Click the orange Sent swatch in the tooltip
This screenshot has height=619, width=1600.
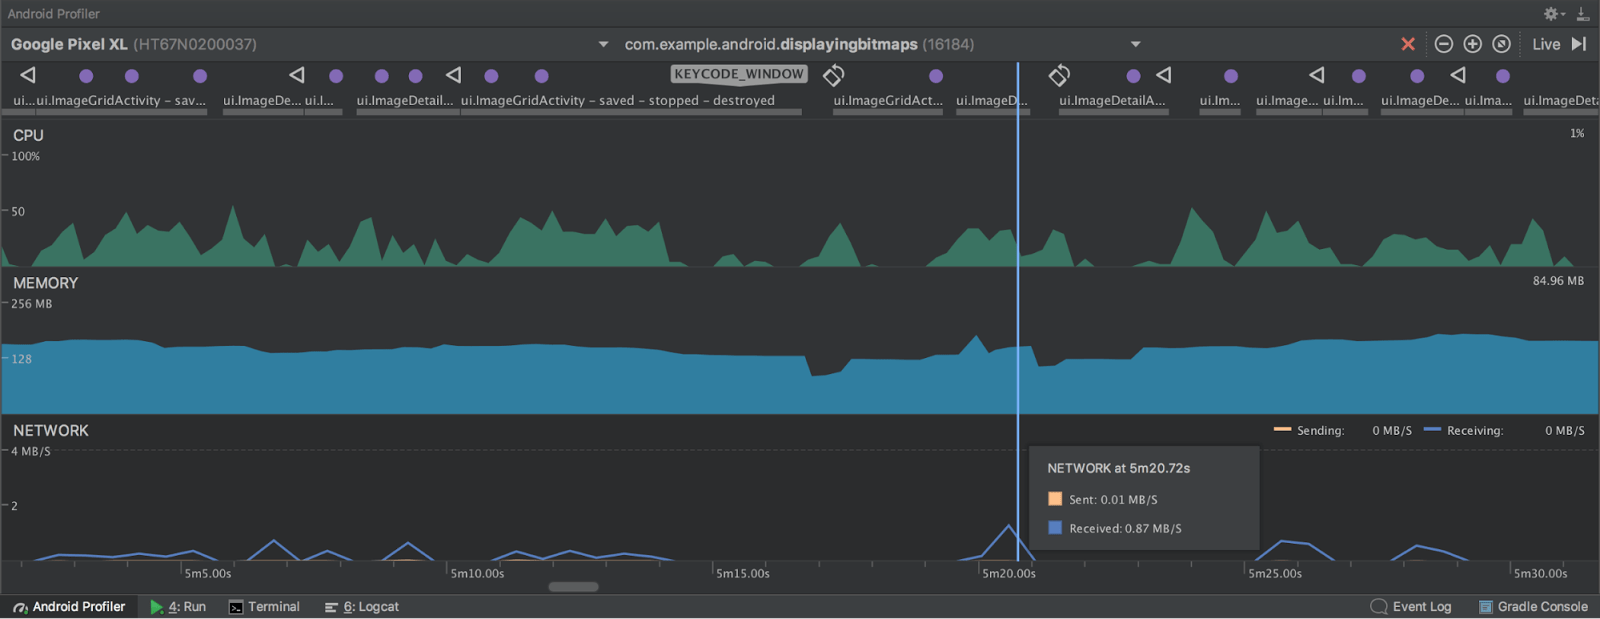tap(1055, 499)
